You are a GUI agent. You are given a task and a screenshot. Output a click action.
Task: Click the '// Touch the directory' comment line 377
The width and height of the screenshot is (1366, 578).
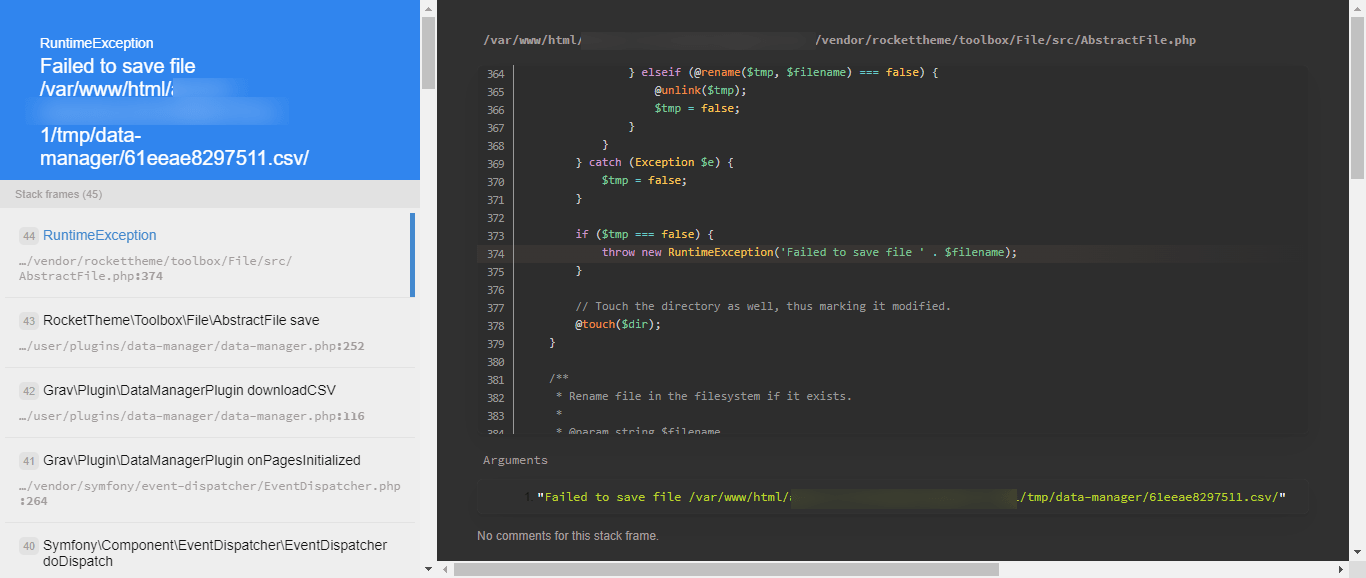763,307
